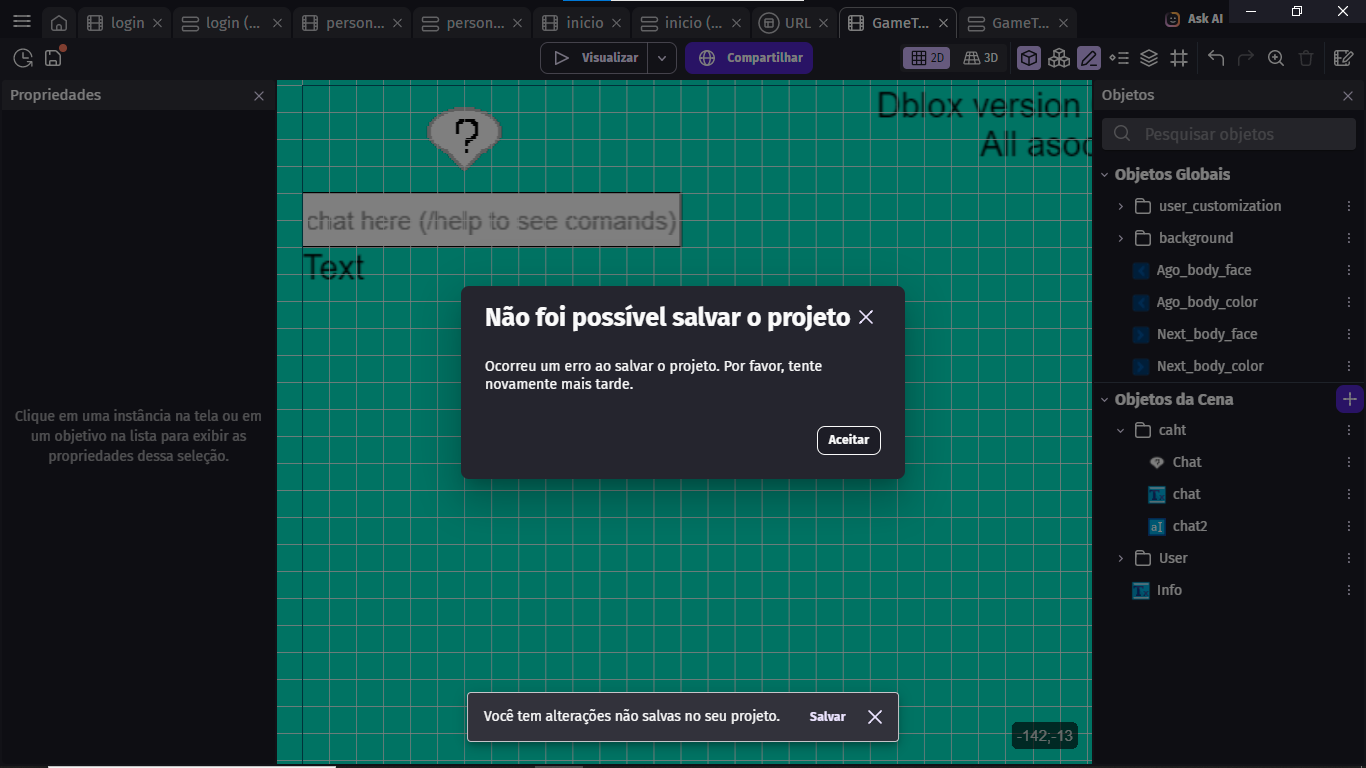The image size is (1366, 768).
Task: Switch editor to 2D view
Action: (x=927, y=58)
